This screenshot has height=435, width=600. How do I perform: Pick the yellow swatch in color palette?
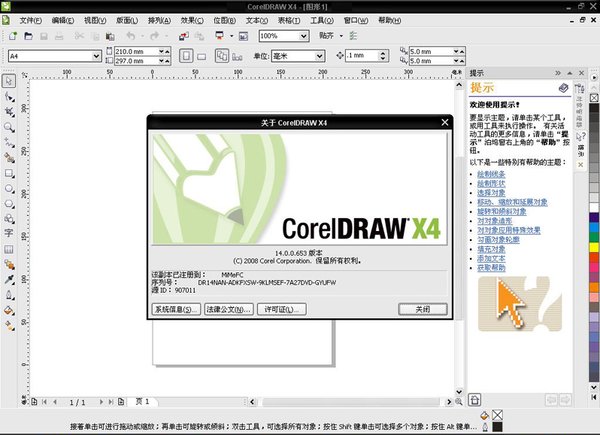(x=594, y=247)
